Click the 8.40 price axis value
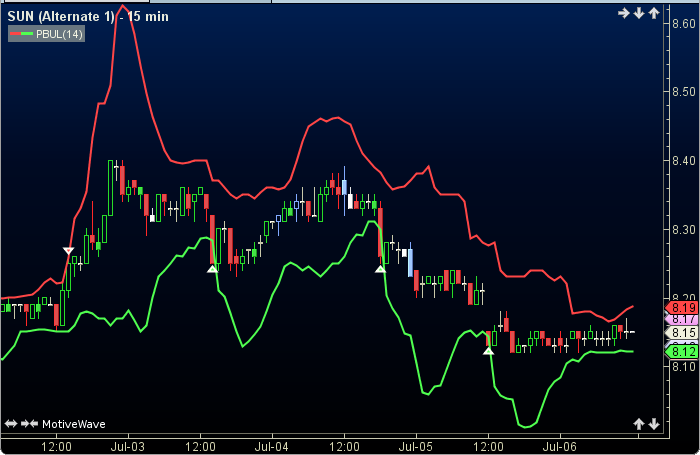 pos(684,161)
